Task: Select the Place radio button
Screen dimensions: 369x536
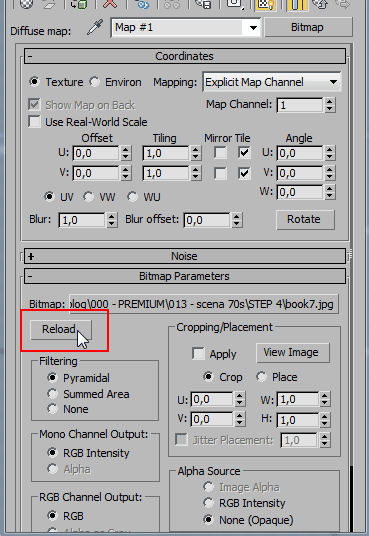Action: click(261, 377)
